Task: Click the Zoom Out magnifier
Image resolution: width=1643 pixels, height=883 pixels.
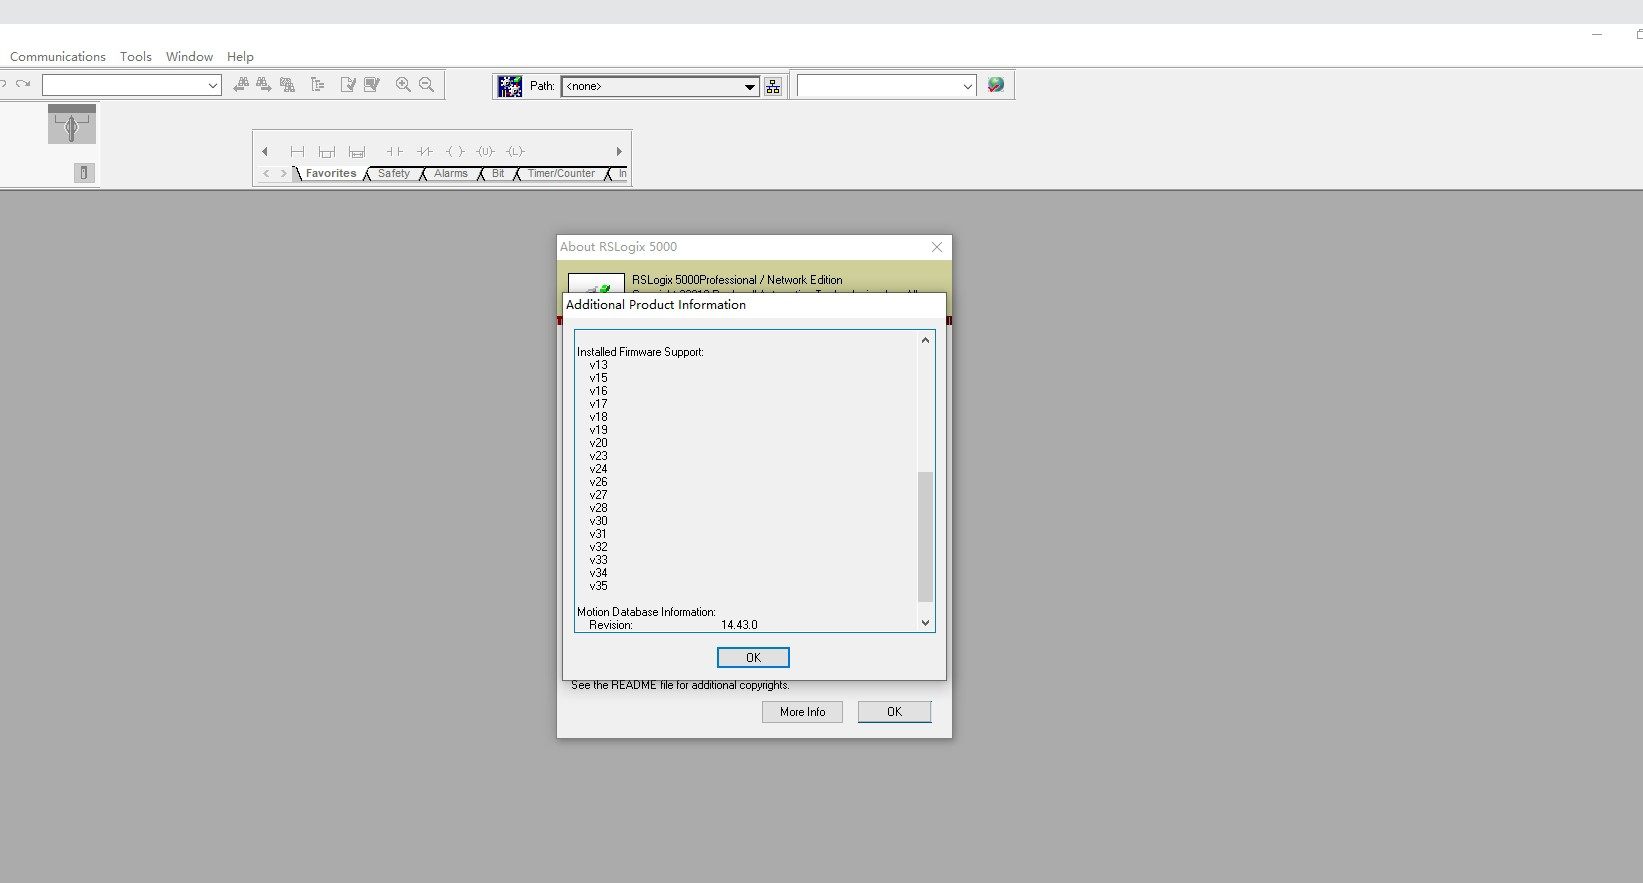Action: click(x=427, y=85)
